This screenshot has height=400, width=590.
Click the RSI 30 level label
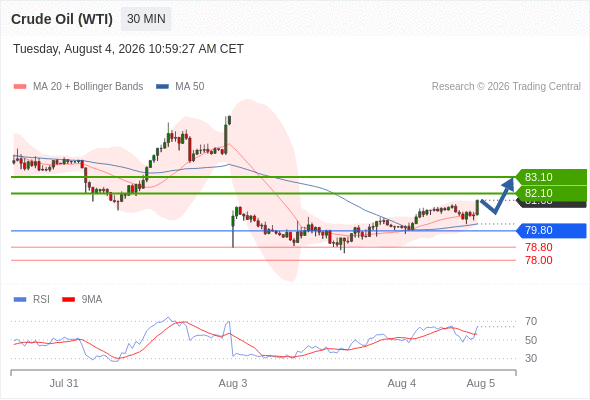pos(531,358)
